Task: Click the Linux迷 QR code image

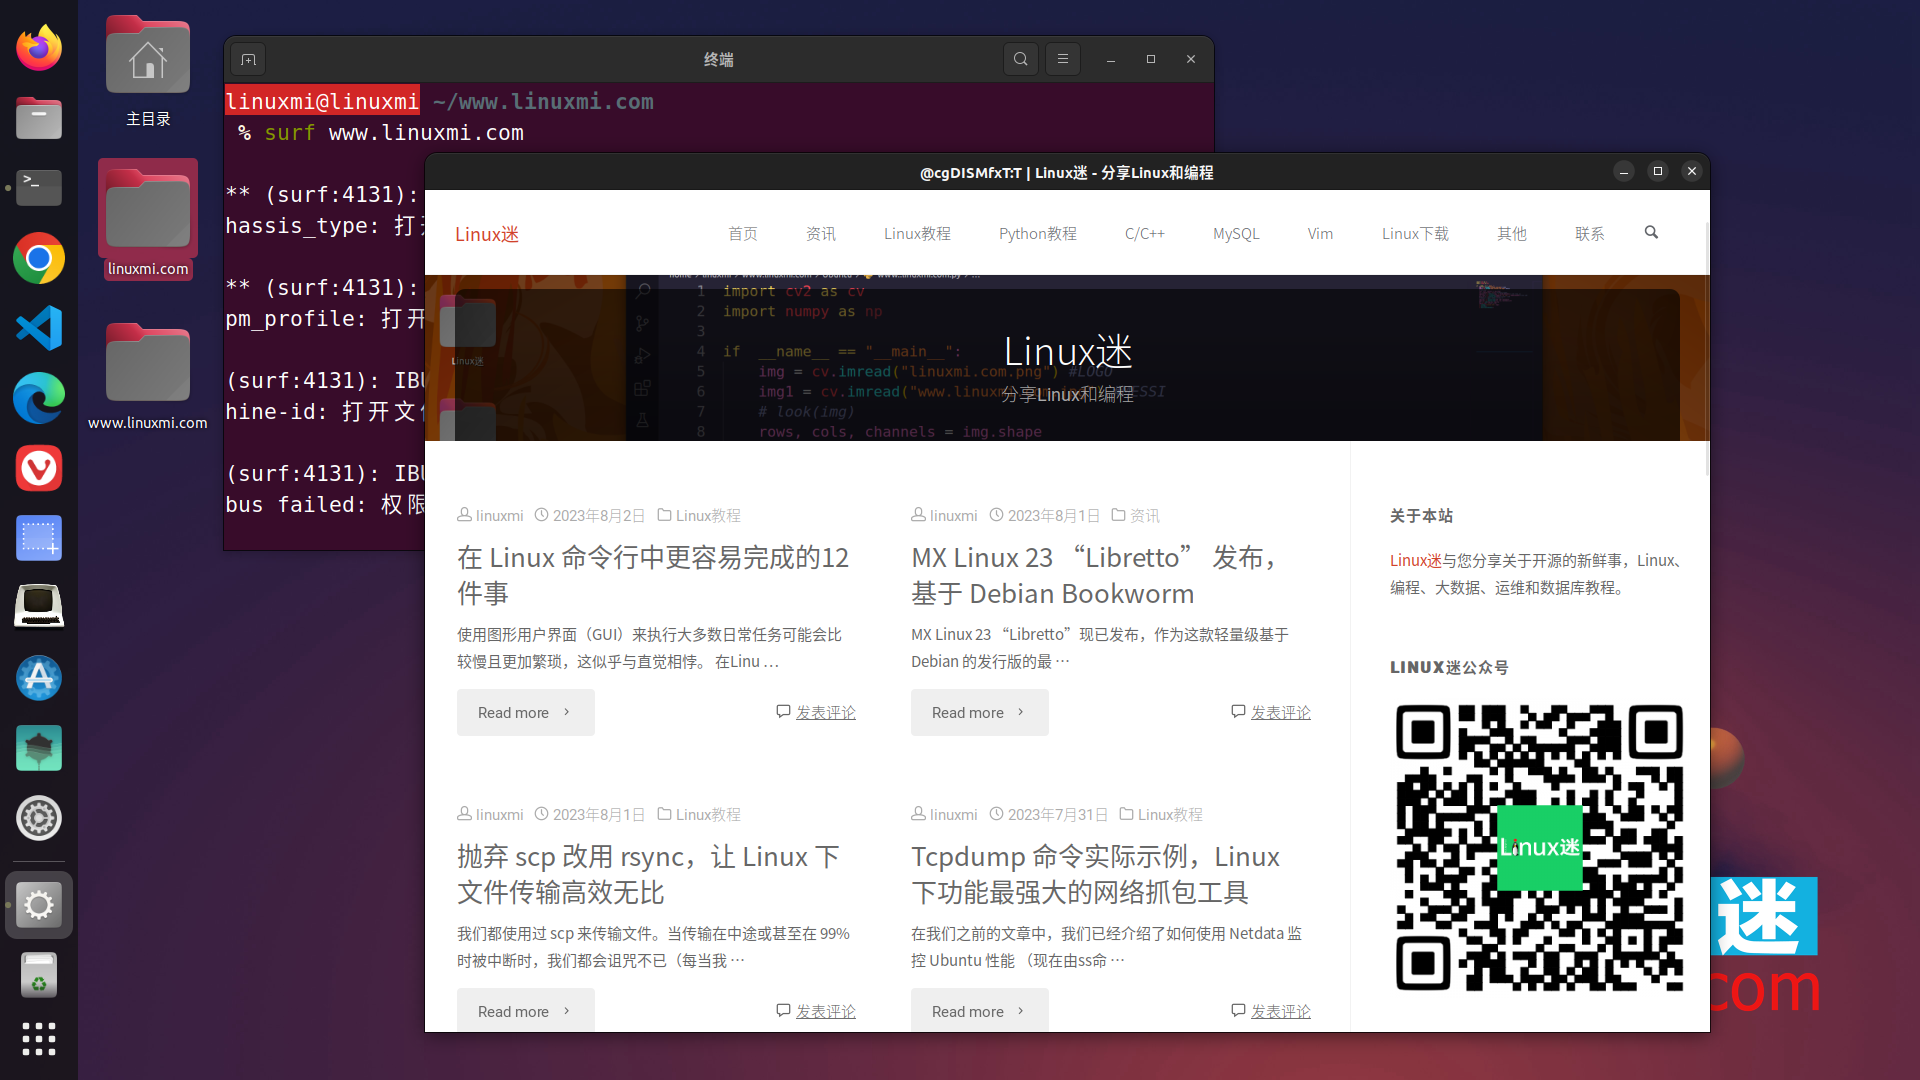Action: pyautogui.click(x=1539, y=848)
